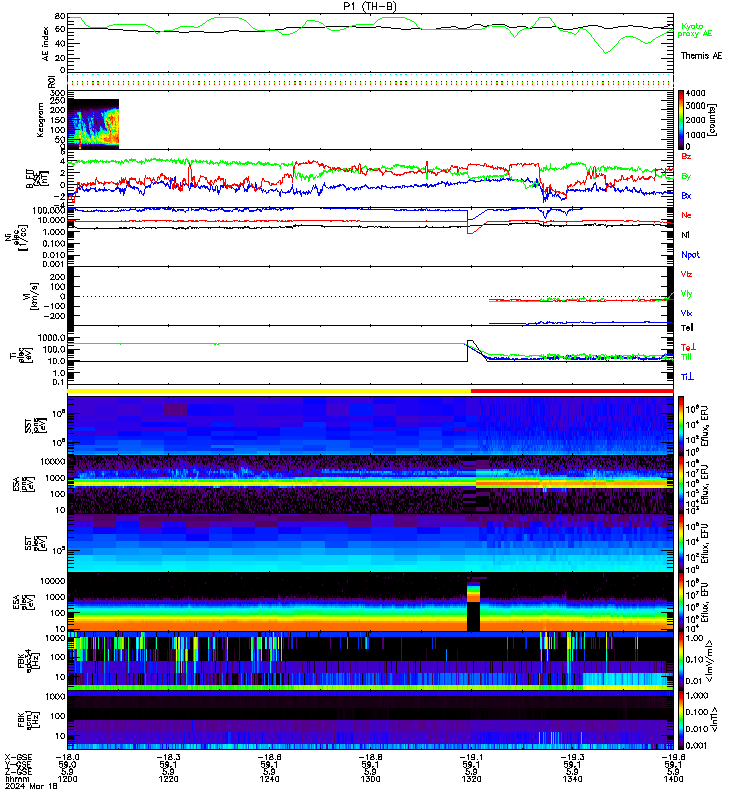
Task: Select the black "Te‖" legend label
Action: (687, 328)
